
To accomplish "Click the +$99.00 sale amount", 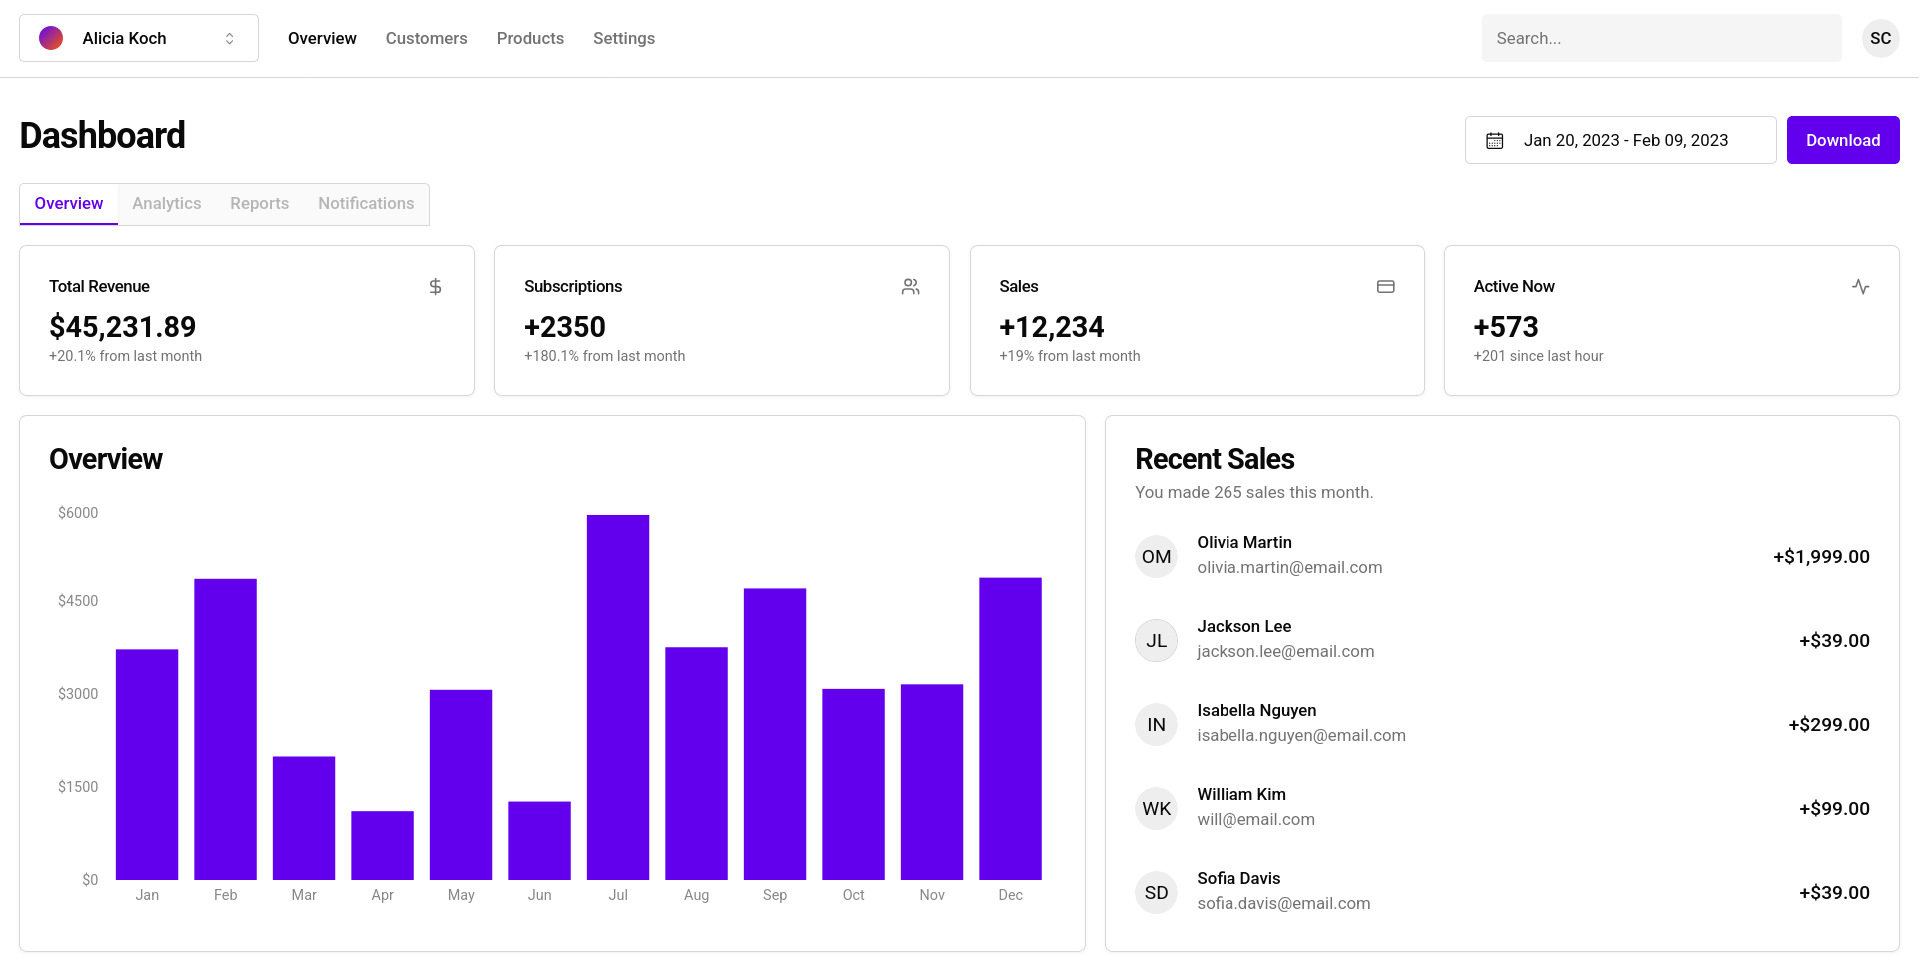I will coord(1834,808).
